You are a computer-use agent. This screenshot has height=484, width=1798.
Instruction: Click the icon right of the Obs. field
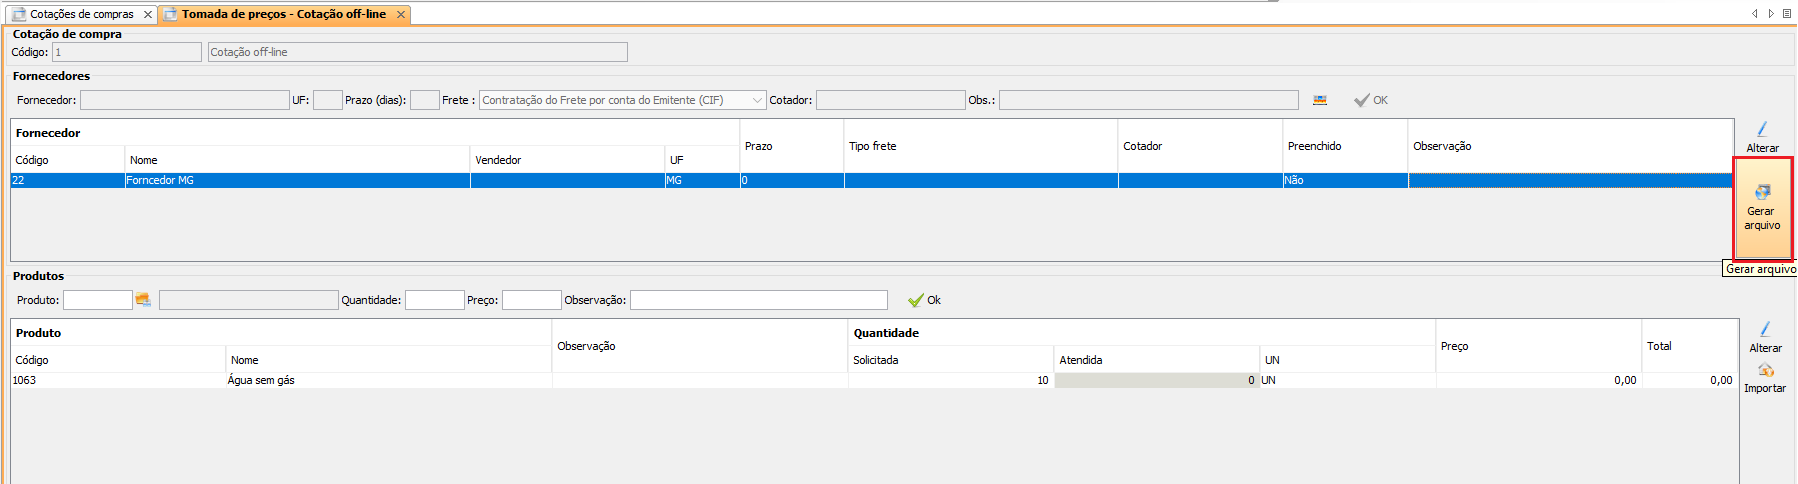[1320, 100]
